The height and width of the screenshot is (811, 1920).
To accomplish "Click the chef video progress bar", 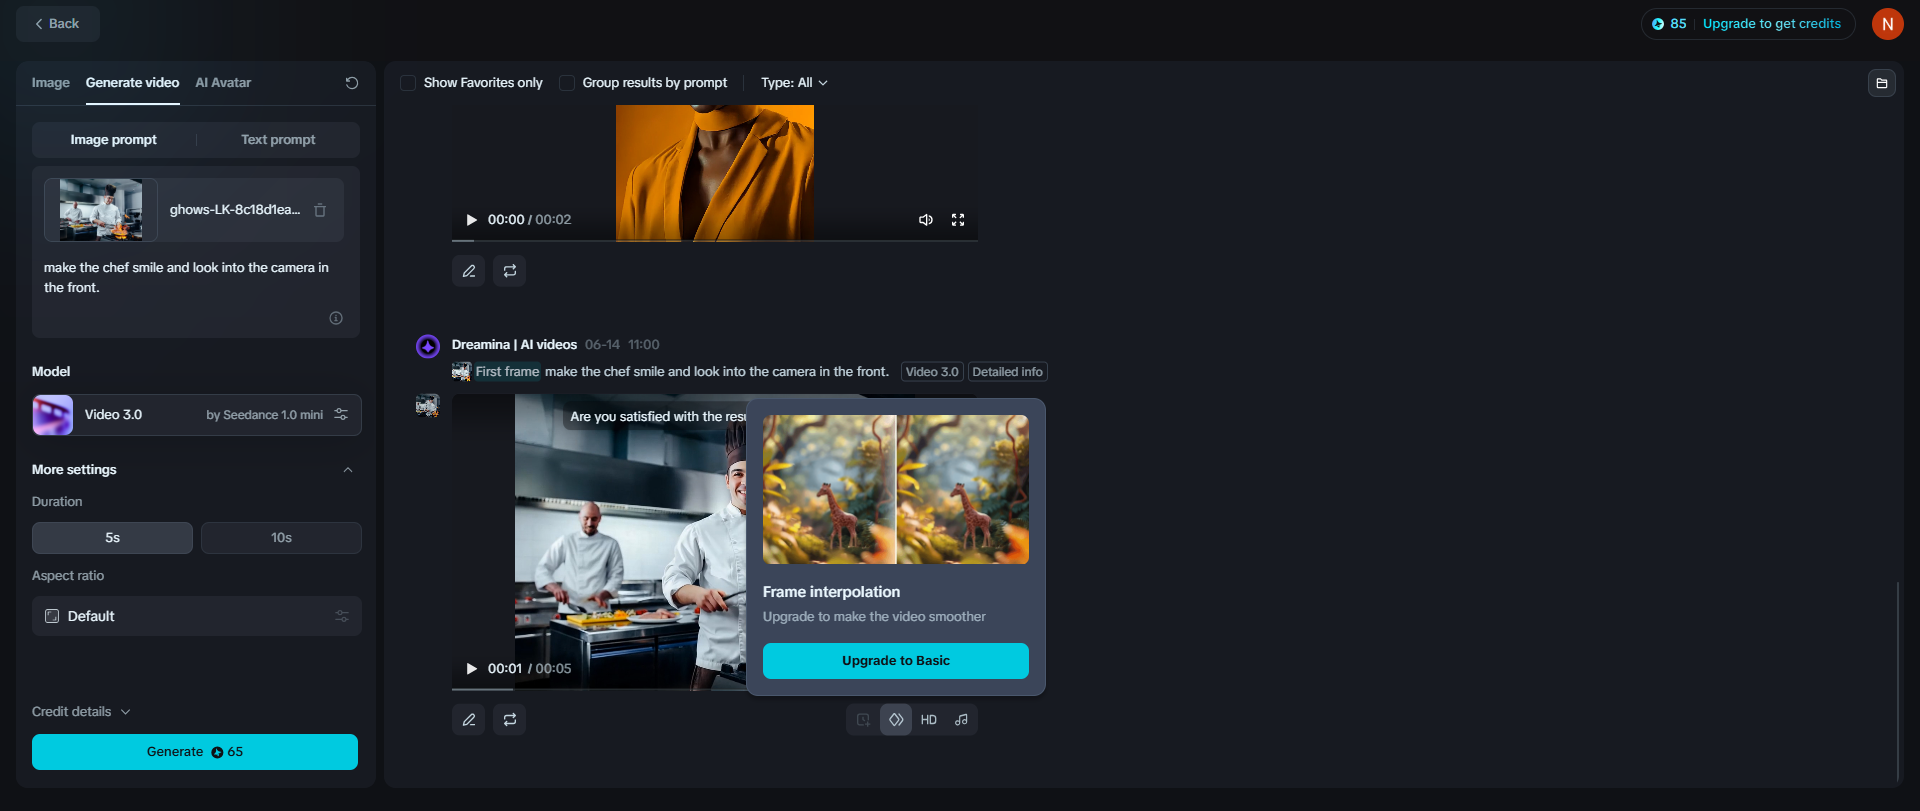I will (599, 689).
